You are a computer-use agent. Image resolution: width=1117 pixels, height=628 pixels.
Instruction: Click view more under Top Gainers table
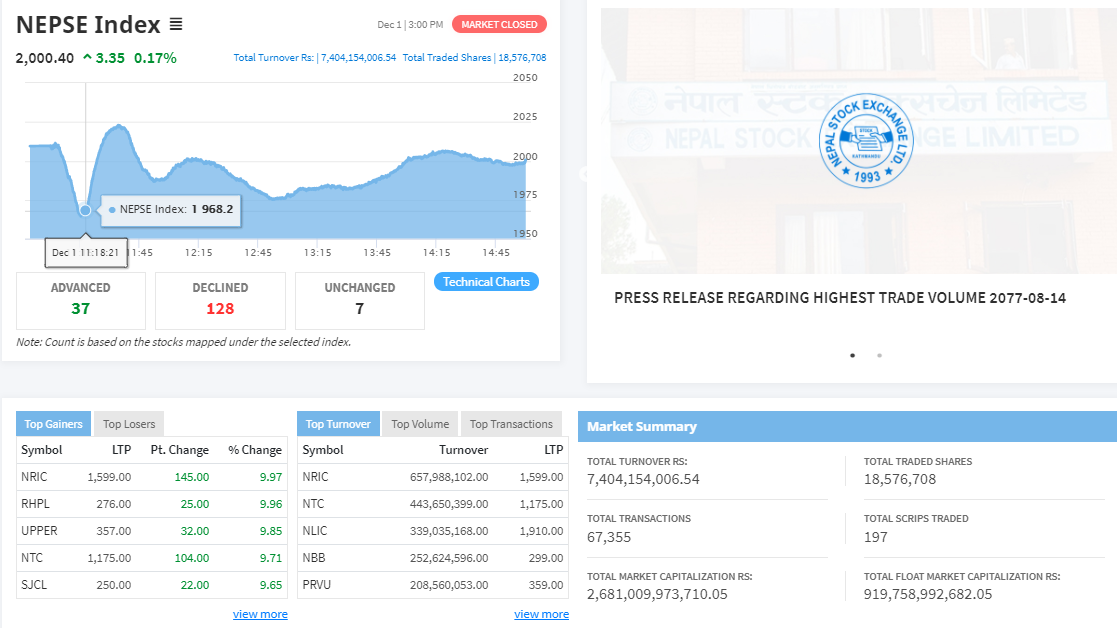click(260, 614)
